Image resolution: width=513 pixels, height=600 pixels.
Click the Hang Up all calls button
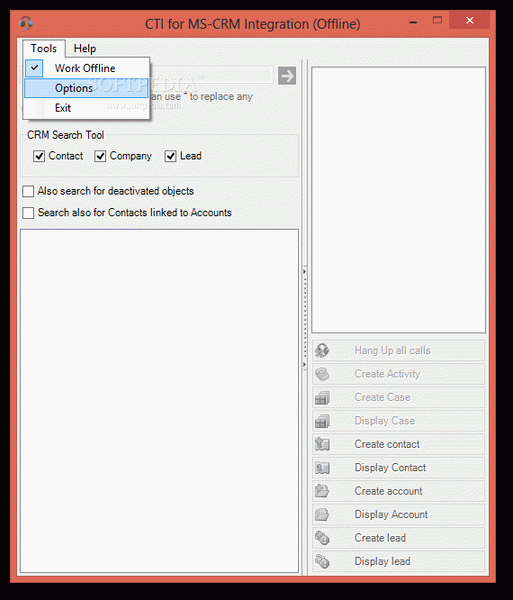tap(399, 351)
